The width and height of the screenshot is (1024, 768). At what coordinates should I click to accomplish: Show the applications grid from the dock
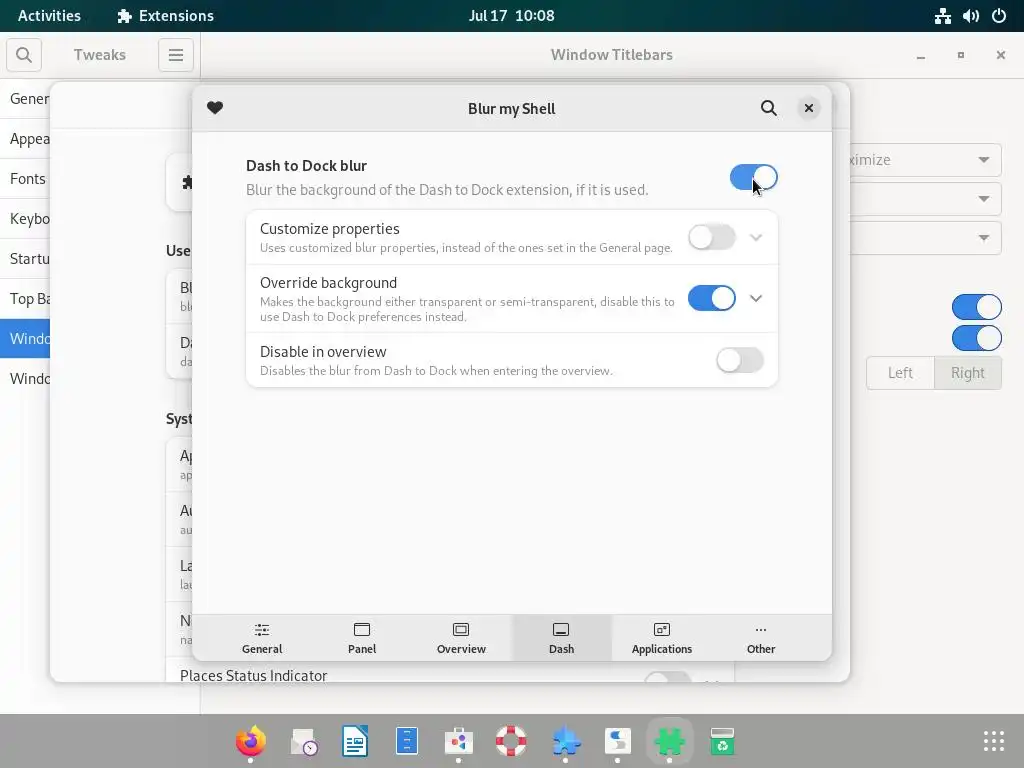[x=993, y=741]
